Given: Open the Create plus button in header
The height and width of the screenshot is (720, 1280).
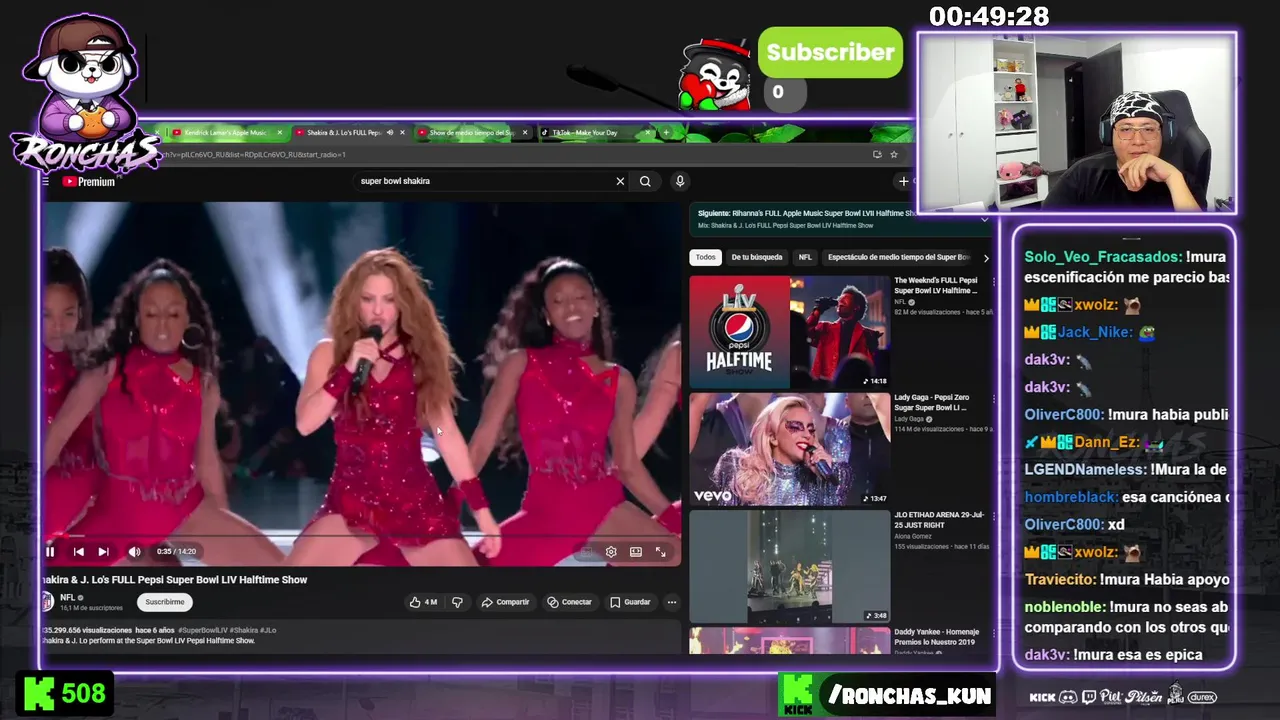Looking at the screenshot, I should coord(903,181).
